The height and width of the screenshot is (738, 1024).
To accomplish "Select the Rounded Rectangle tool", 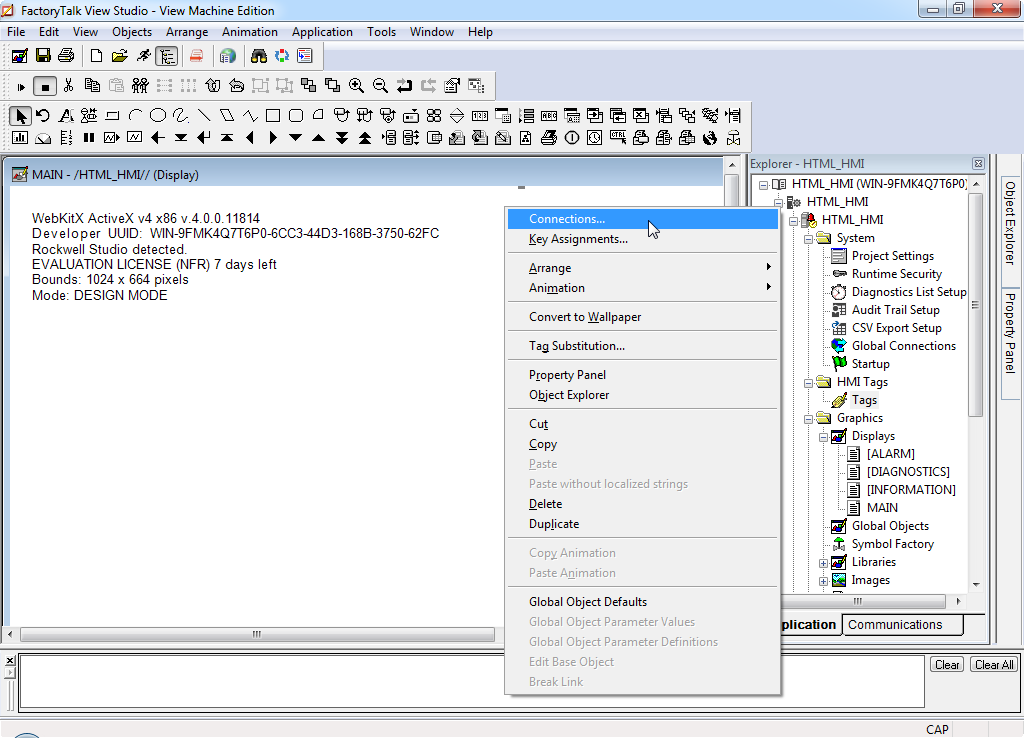I will (x=296, y=116).
